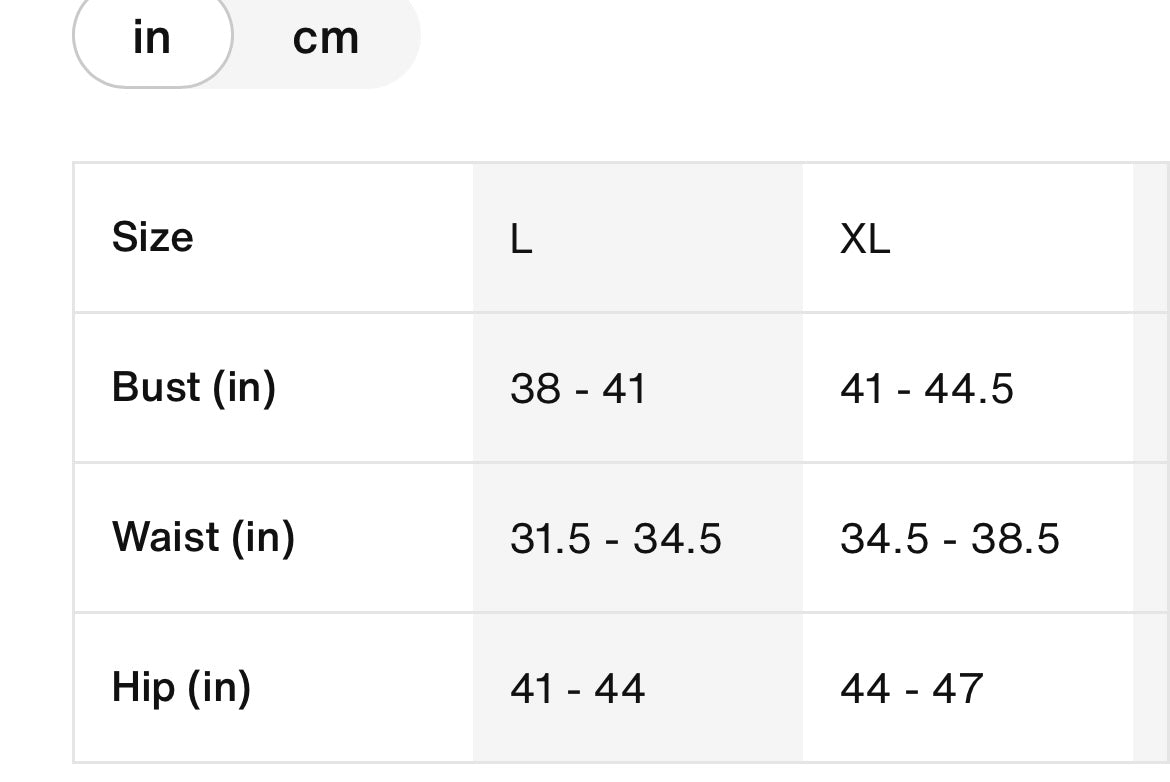Click the L waist range cell

pos(616,538)
